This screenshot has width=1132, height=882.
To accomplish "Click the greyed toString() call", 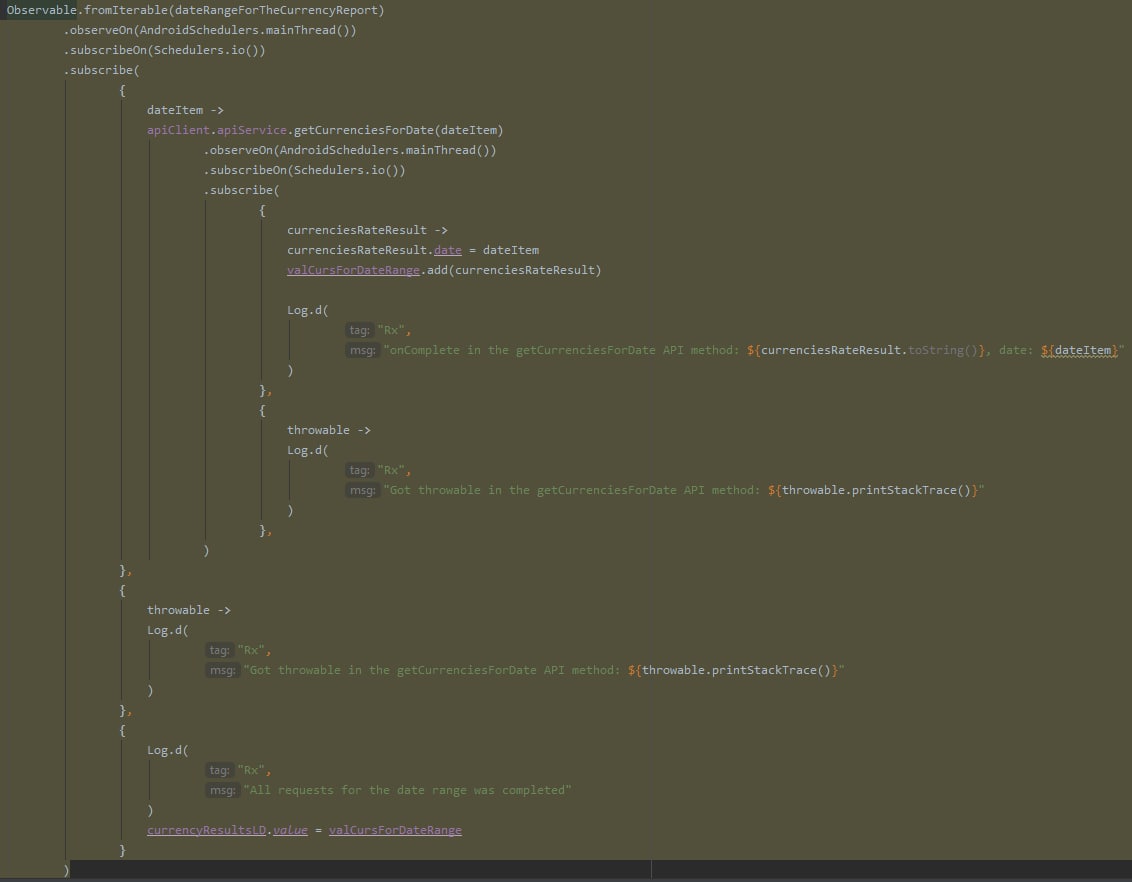I will tap(943, 350).
